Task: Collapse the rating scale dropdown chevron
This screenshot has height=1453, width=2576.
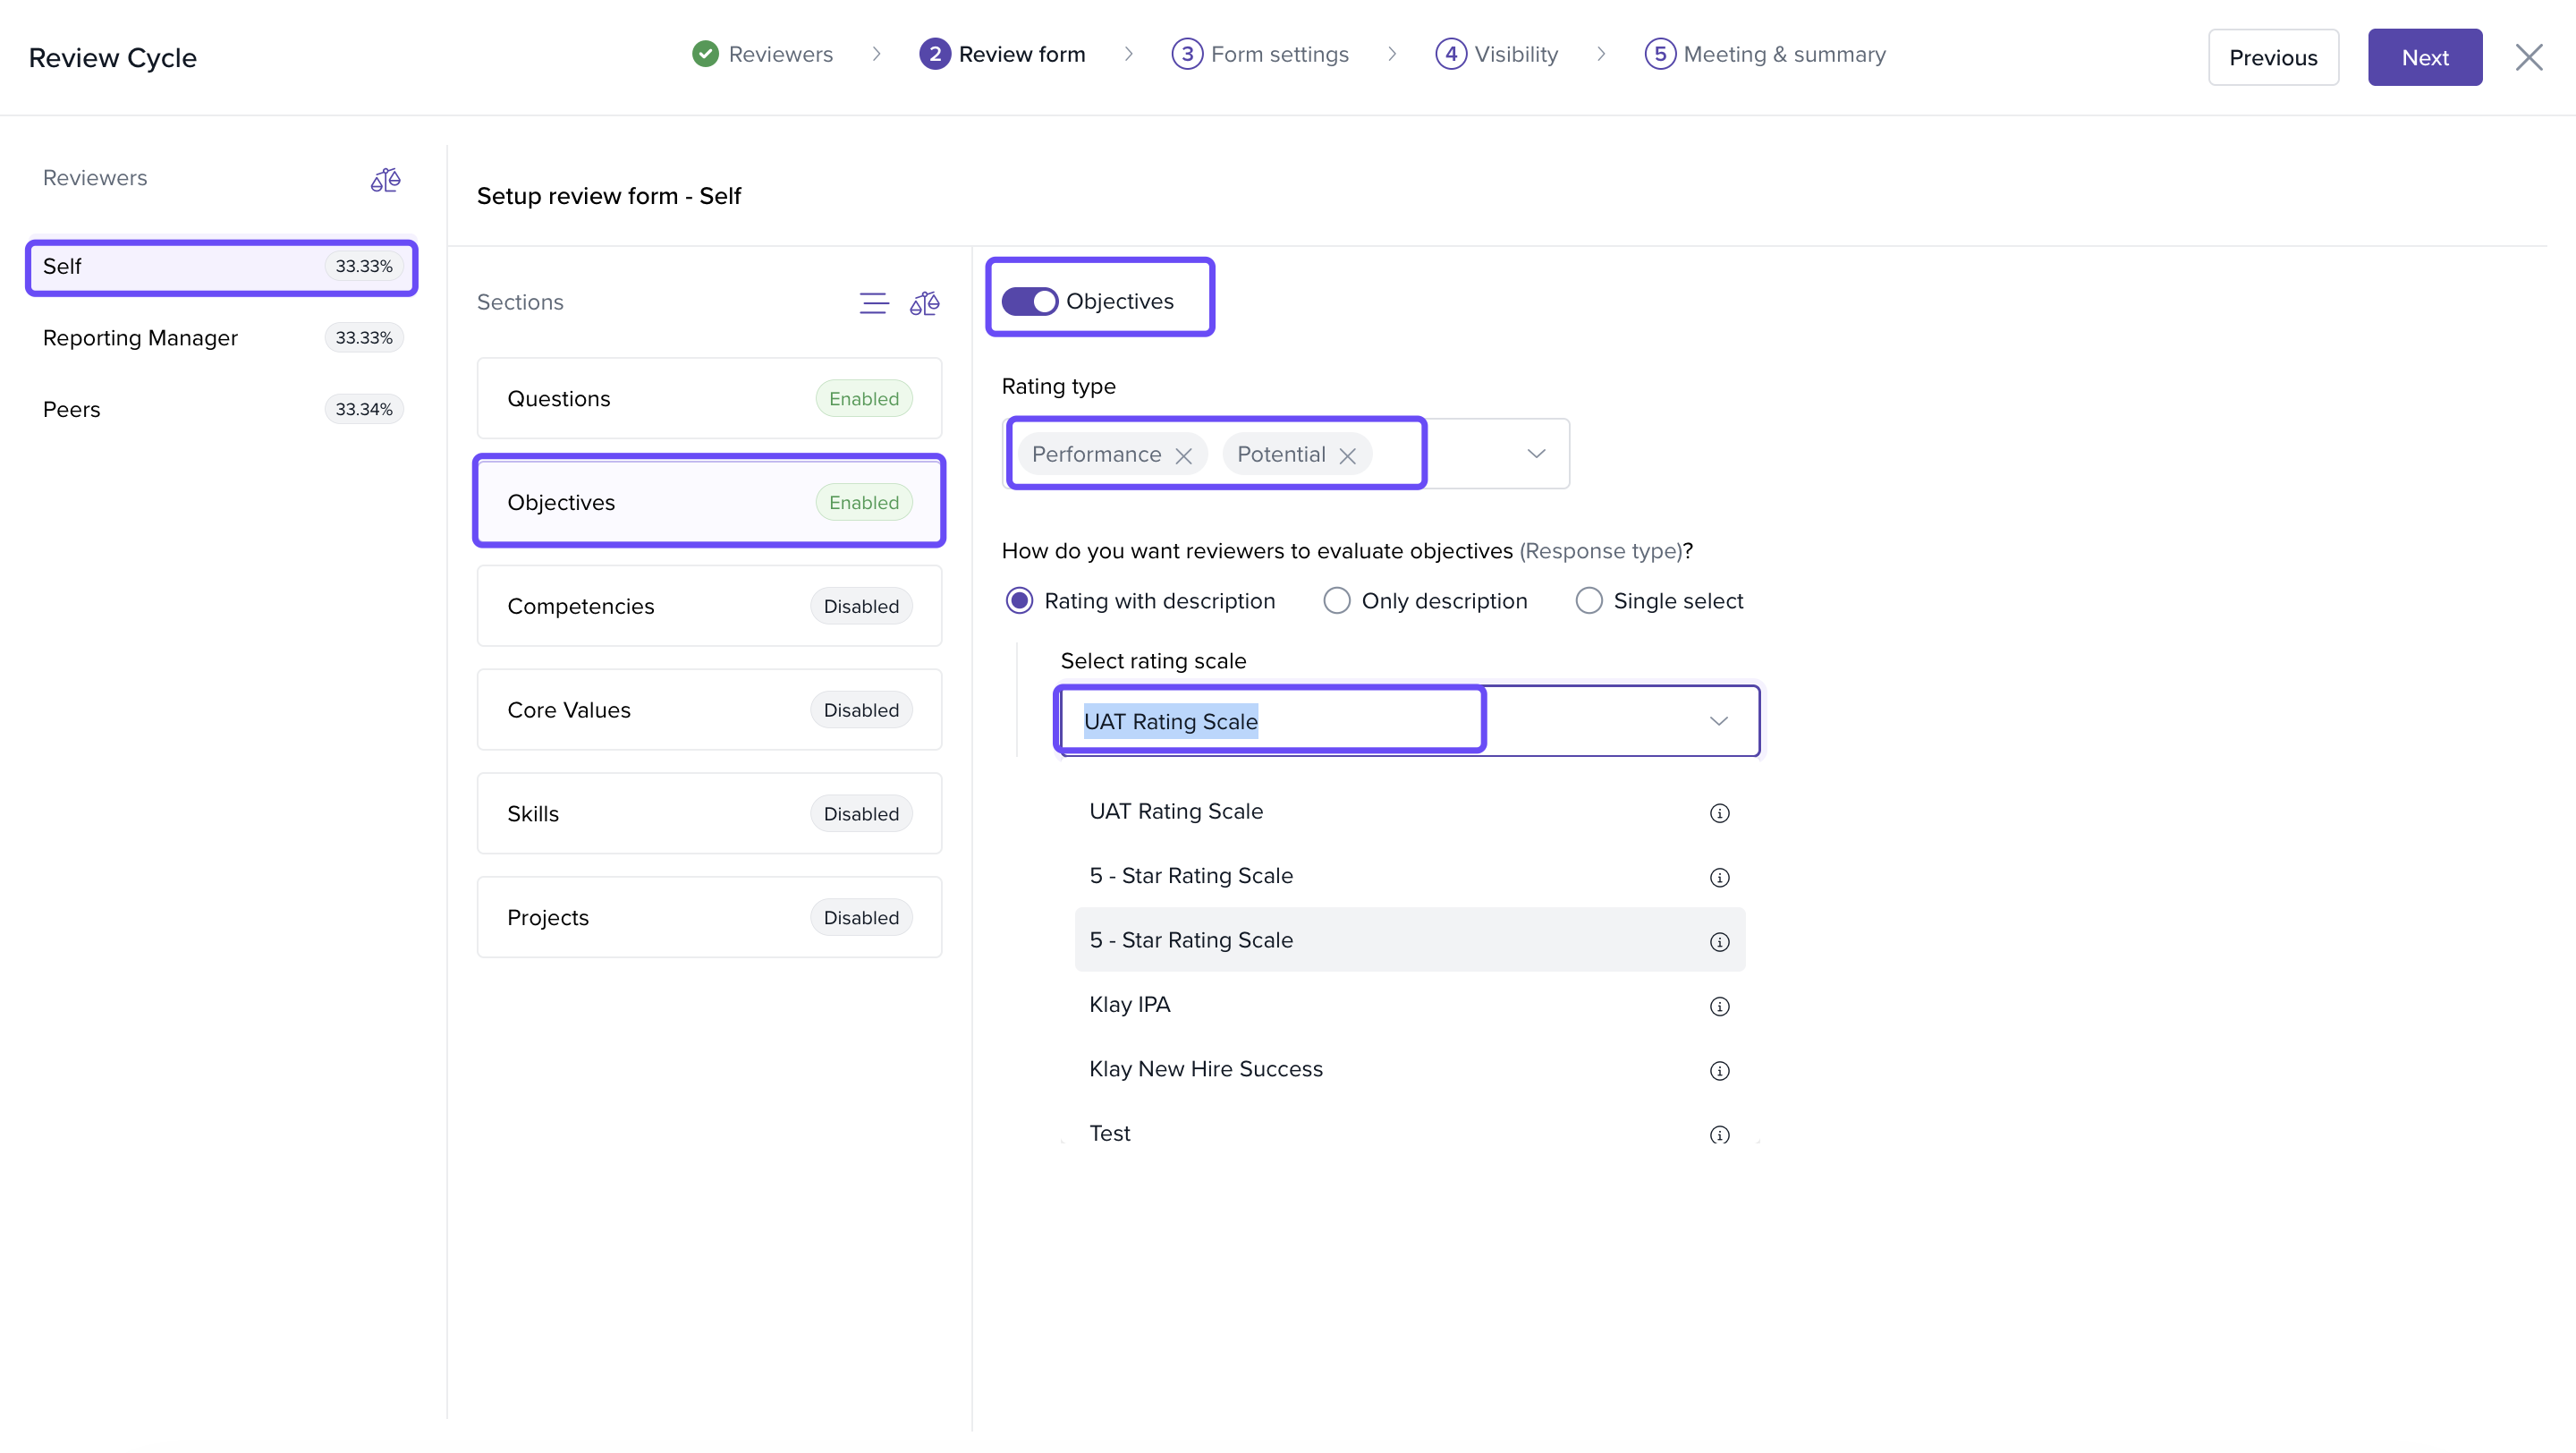Action: tap(1718, 721)
